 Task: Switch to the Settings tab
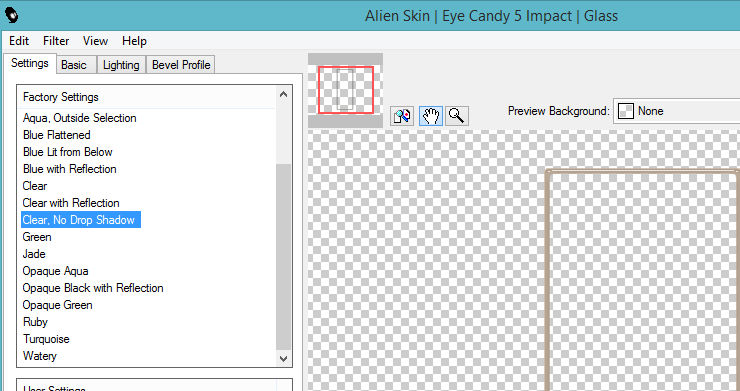(x=30, y=63)
